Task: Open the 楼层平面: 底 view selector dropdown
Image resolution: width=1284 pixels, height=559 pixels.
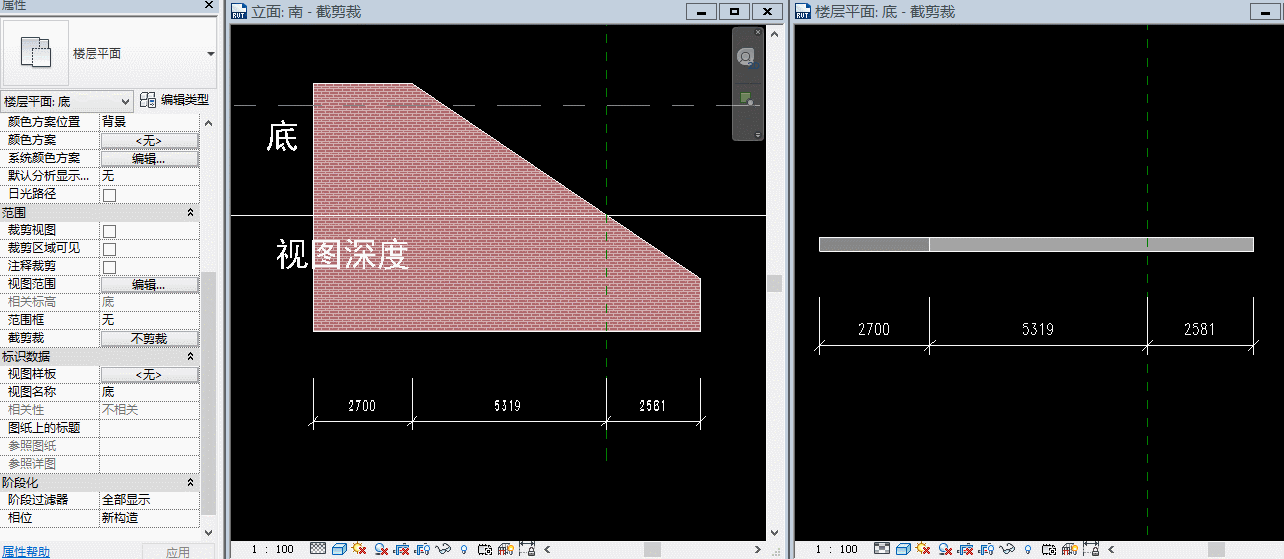Action: point(67,101)
